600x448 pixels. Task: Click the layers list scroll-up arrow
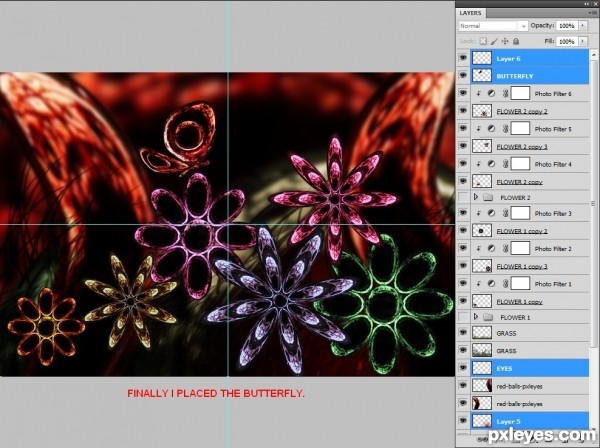tap(593, 55)
